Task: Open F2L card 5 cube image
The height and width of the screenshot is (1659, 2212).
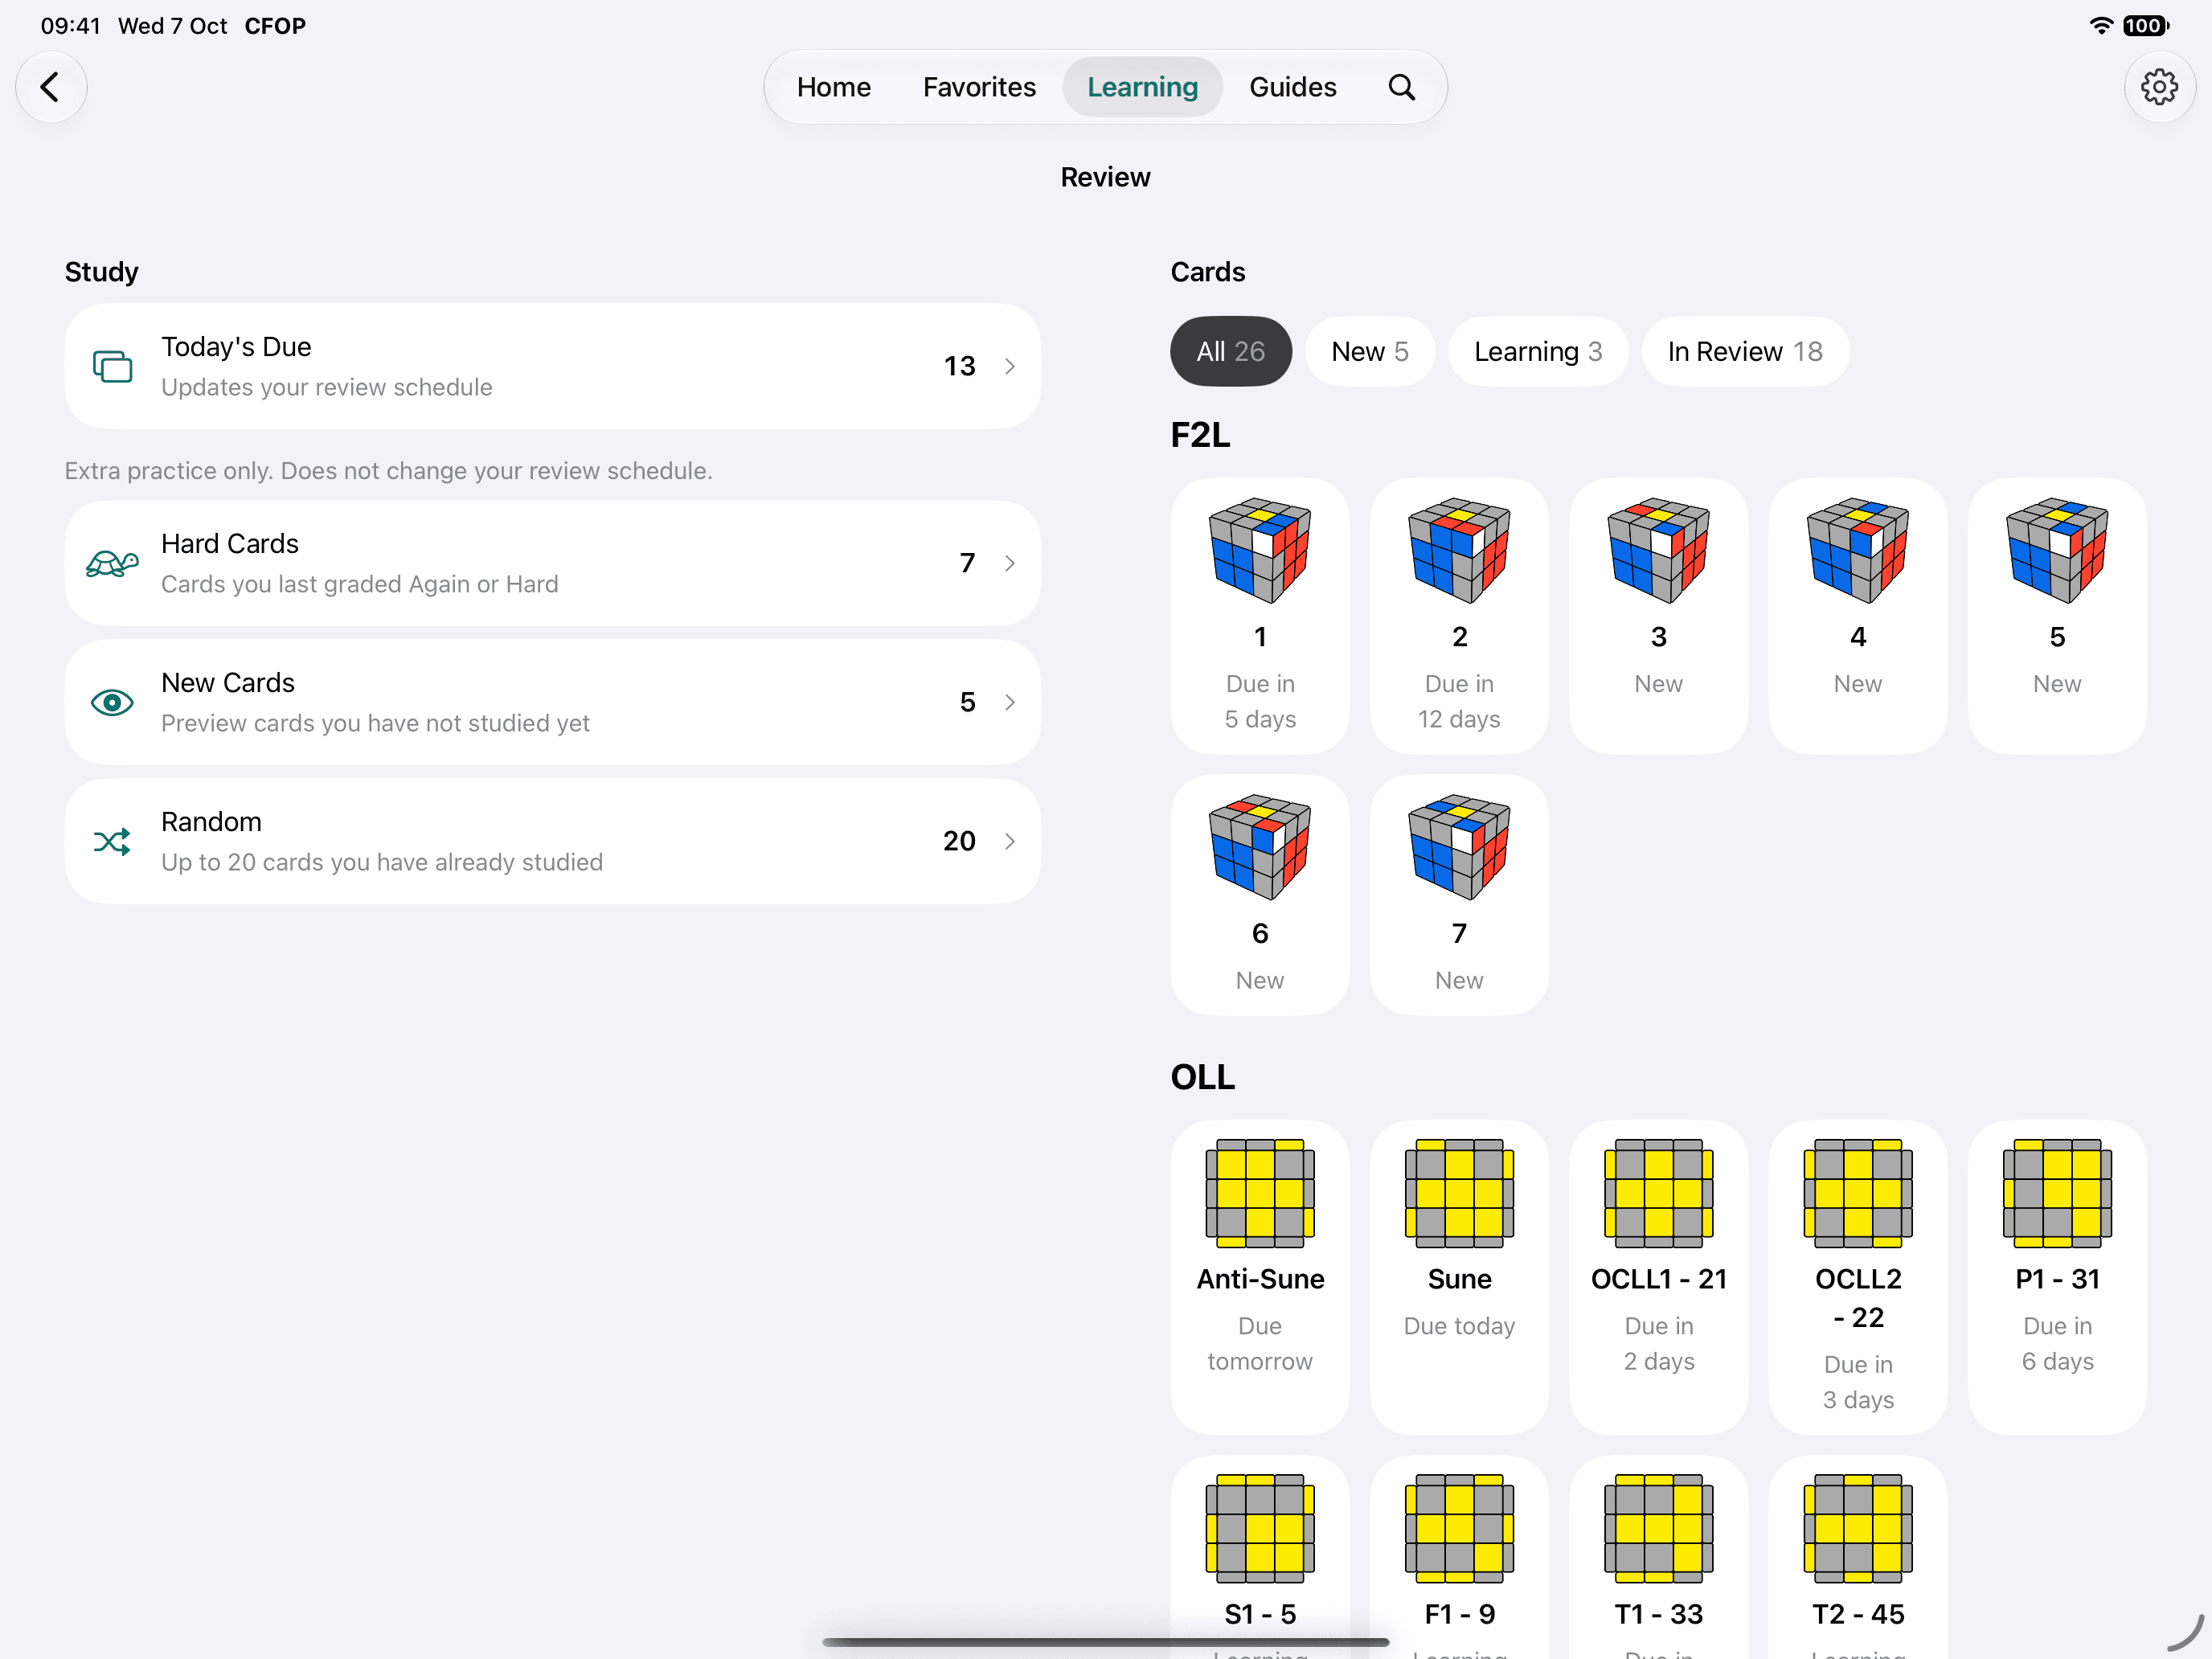Action: tap(2056, 550)
